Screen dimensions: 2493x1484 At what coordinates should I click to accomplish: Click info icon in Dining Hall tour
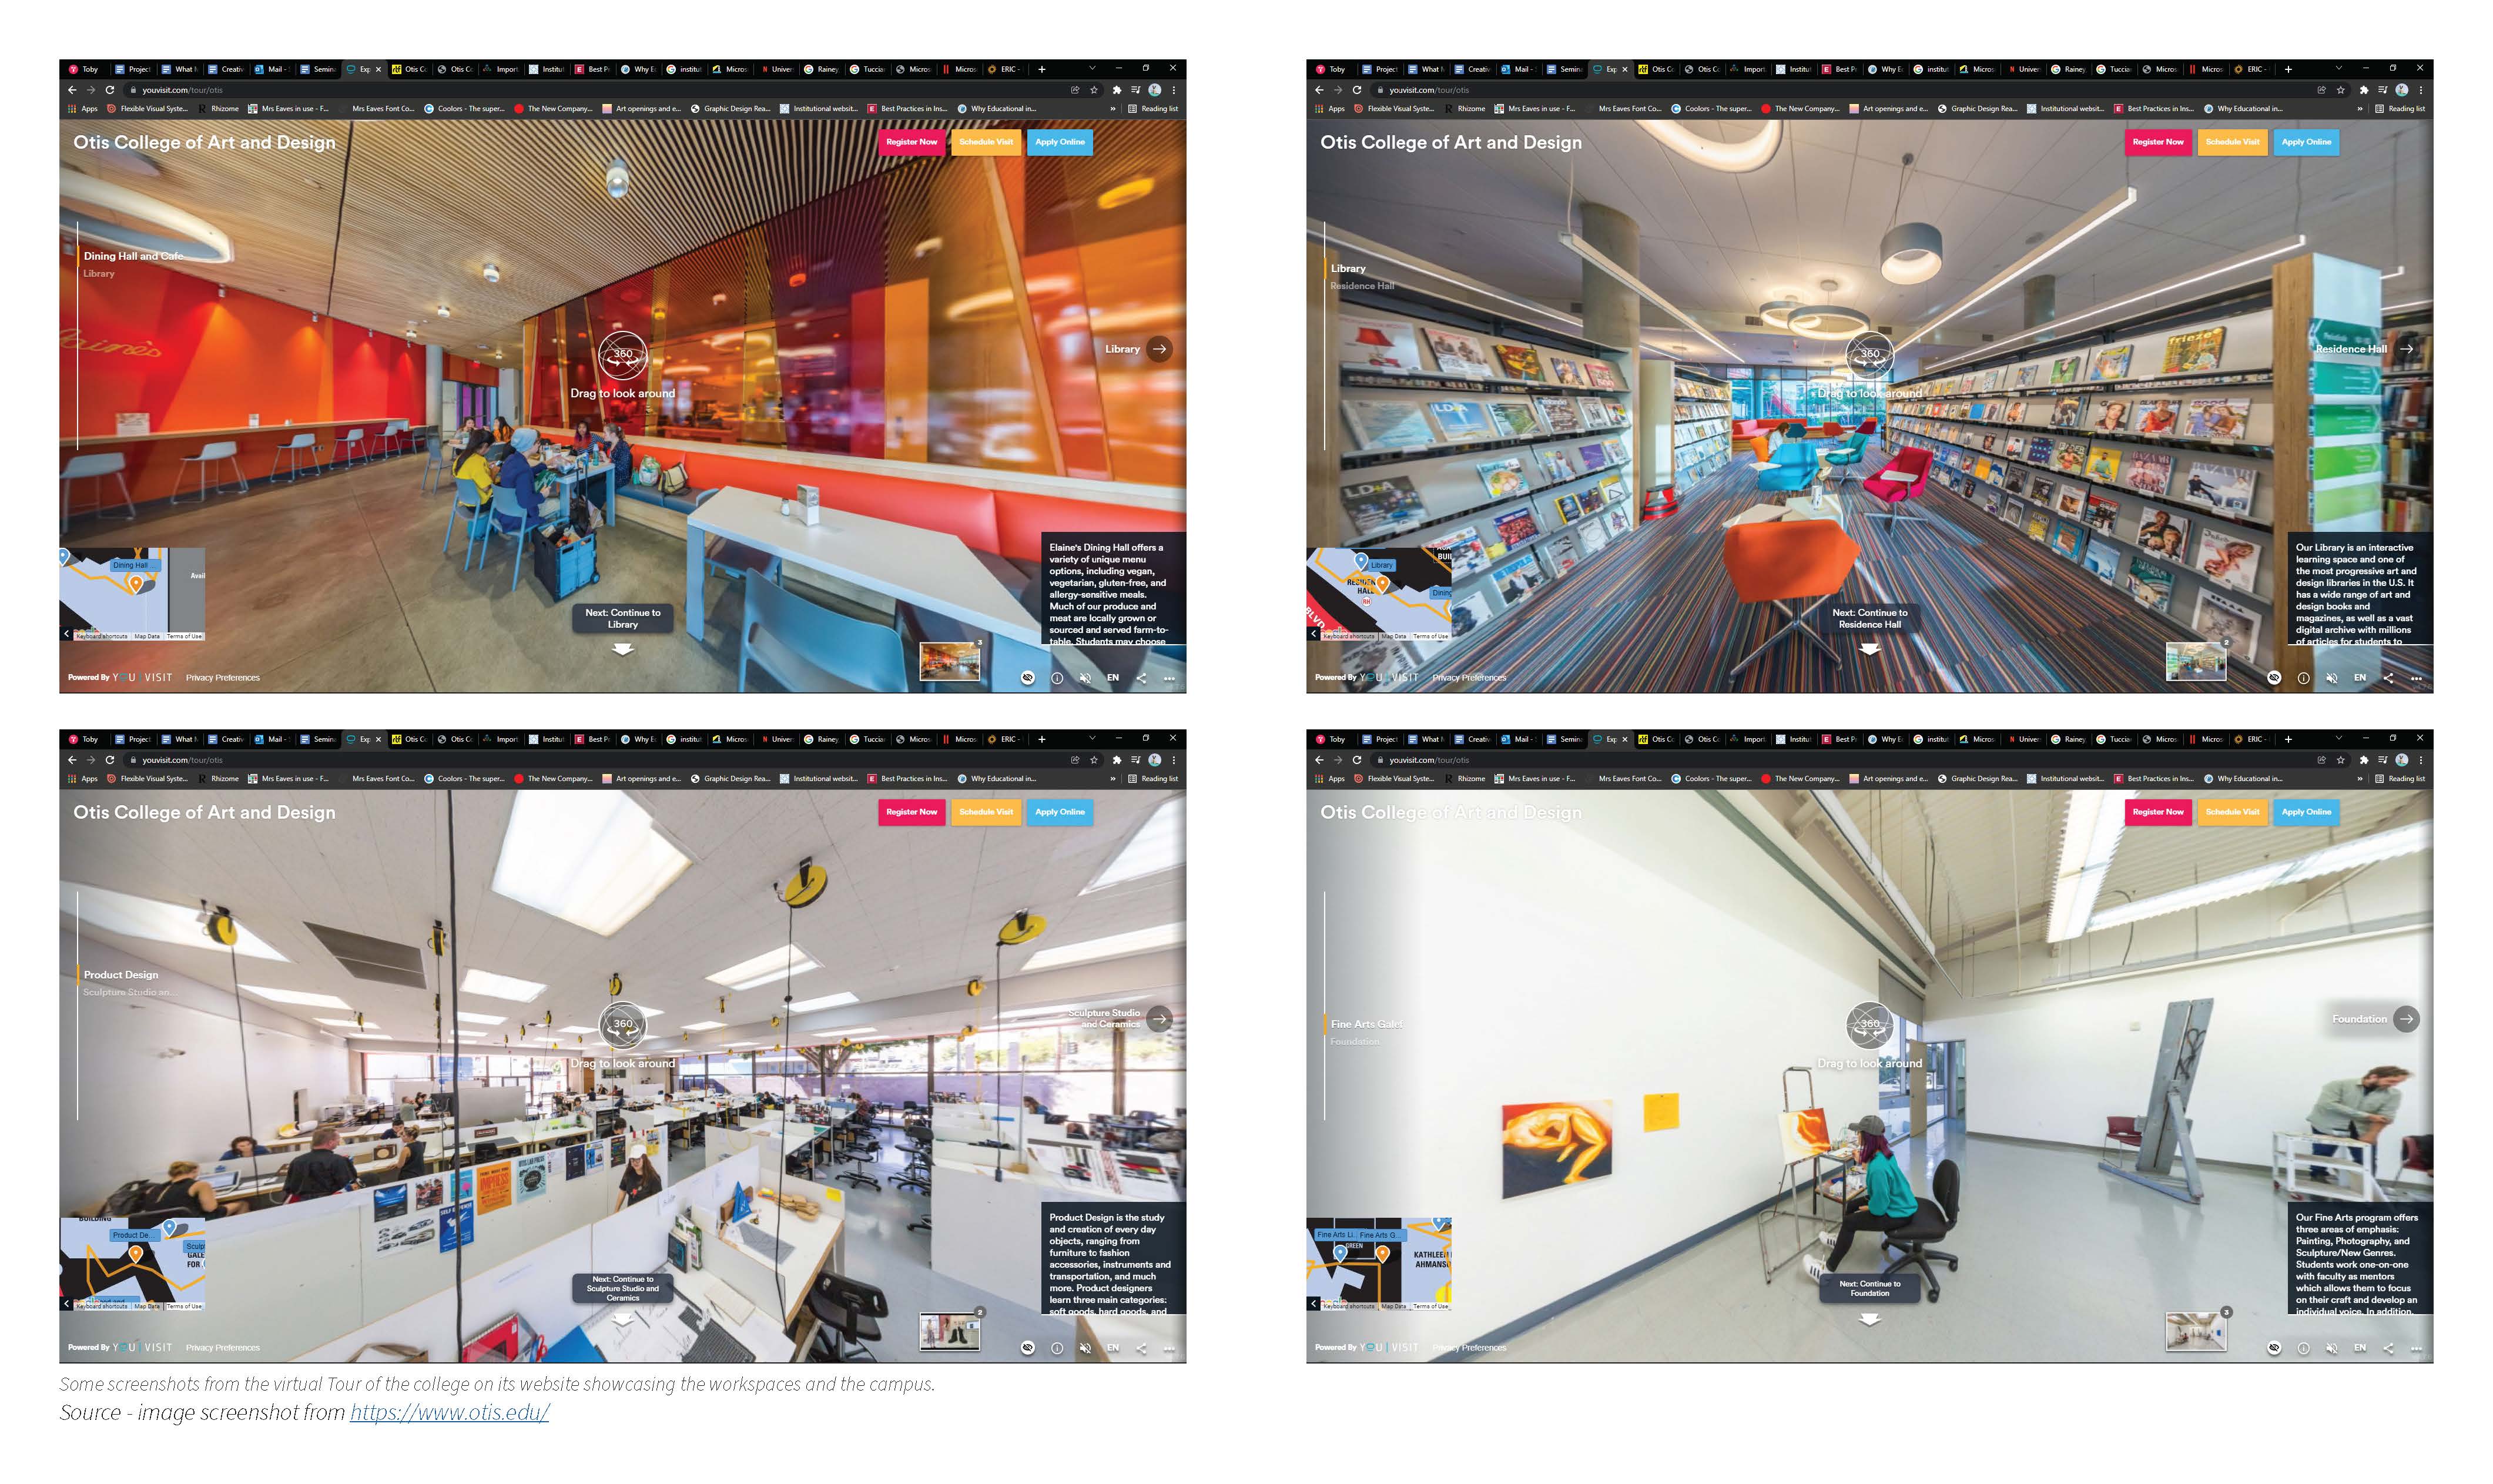[1056, 678]
